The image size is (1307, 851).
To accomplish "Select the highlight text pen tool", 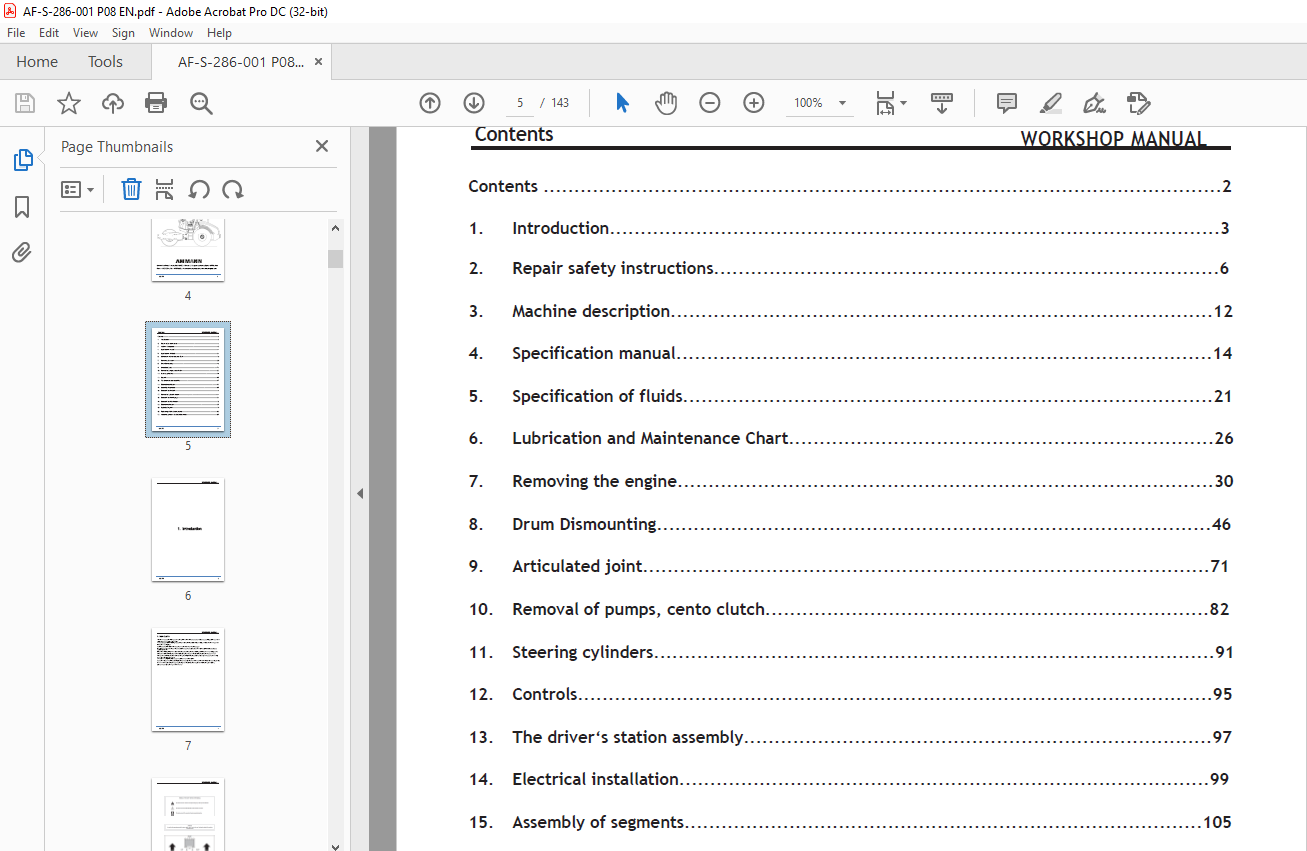I will click(1051, 103).
